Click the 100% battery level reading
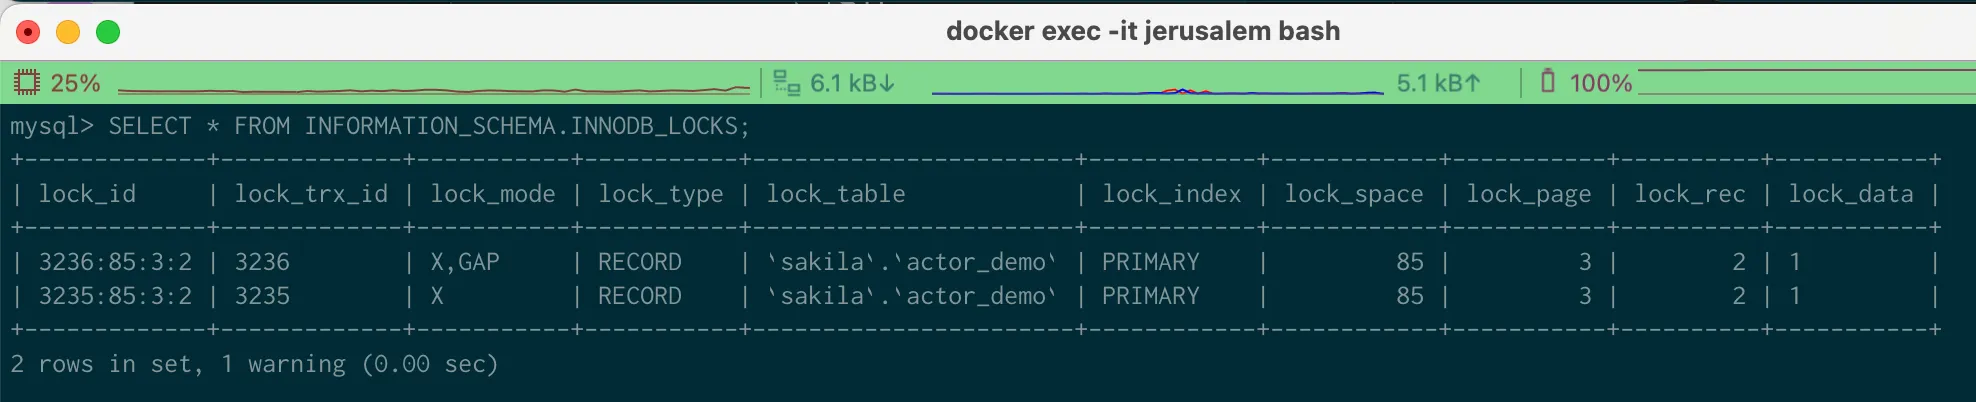This screenshot has width=1976, height=402. [1600, 83]
